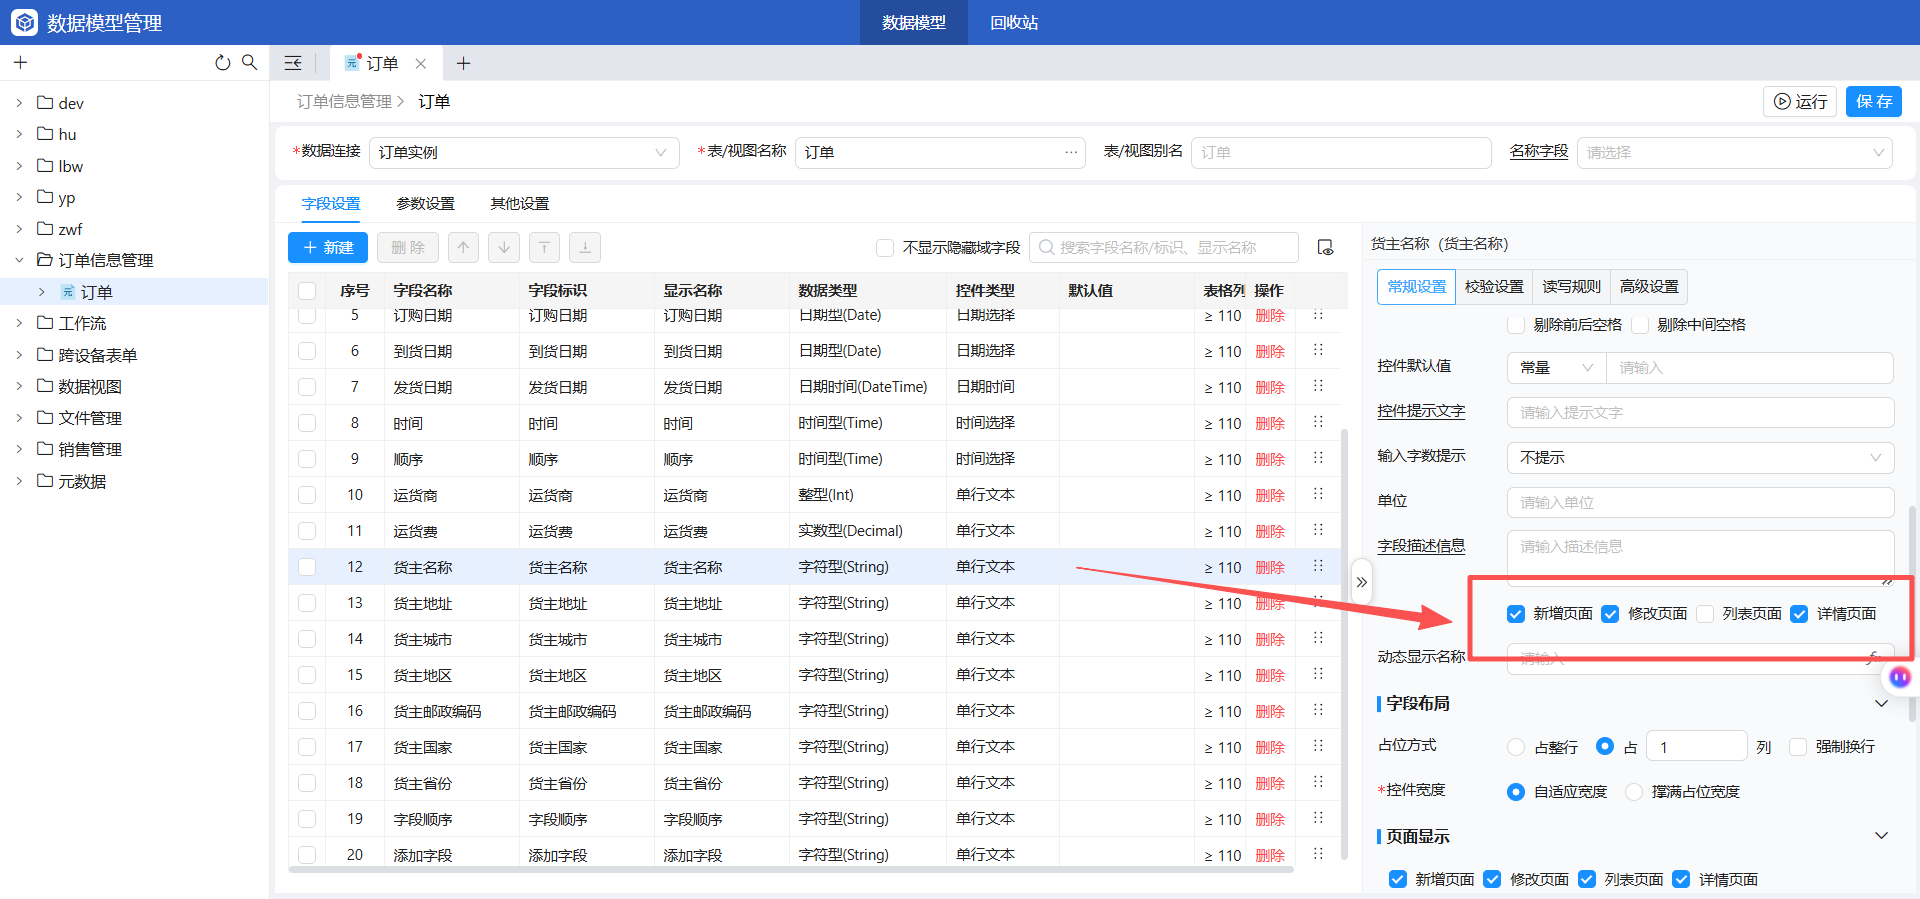Move the selected field down one row
Image resolution: width=1920 pixels, height=899 pixels.
504,247
